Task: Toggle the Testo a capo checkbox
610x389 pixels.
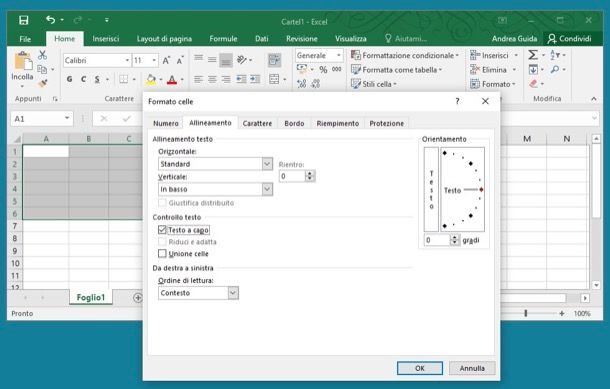Action: (x=162, y=230)
